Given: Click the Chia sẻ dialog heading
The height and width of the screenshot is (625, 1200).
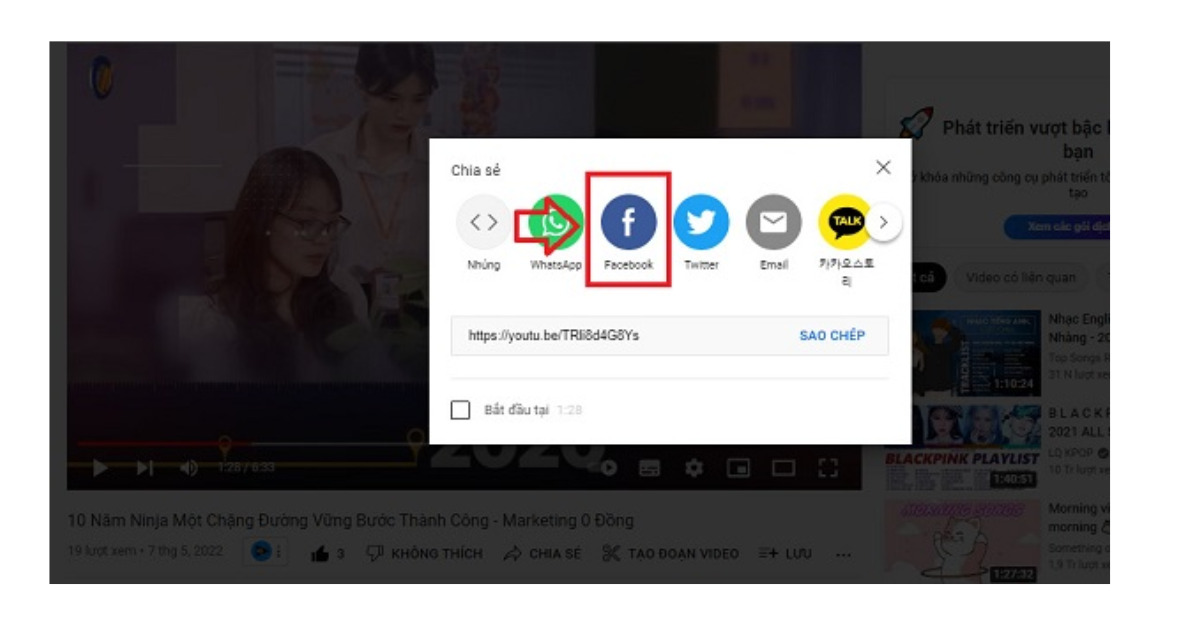Looking at the screenshot, I should click(476, 171).
